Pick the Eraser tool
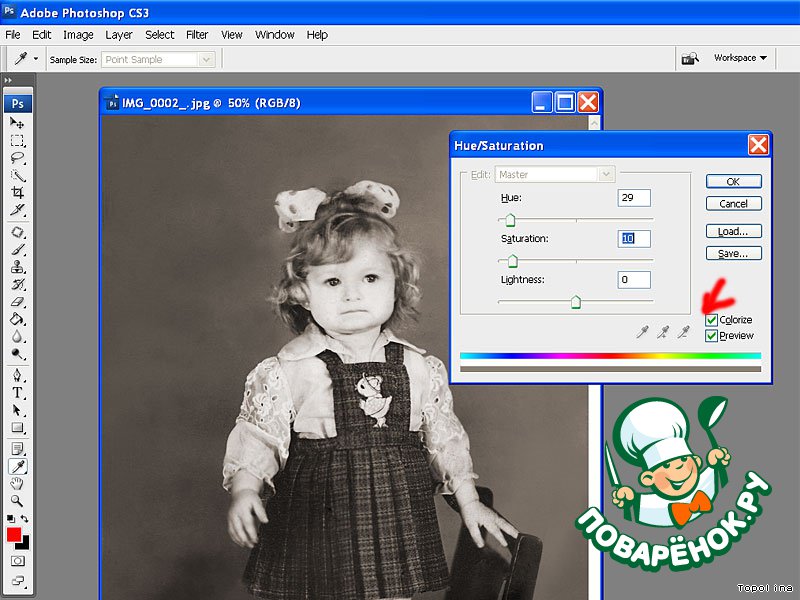Image resolution: width=800 pixels, height=600 pixels. (x=17, y=301)
